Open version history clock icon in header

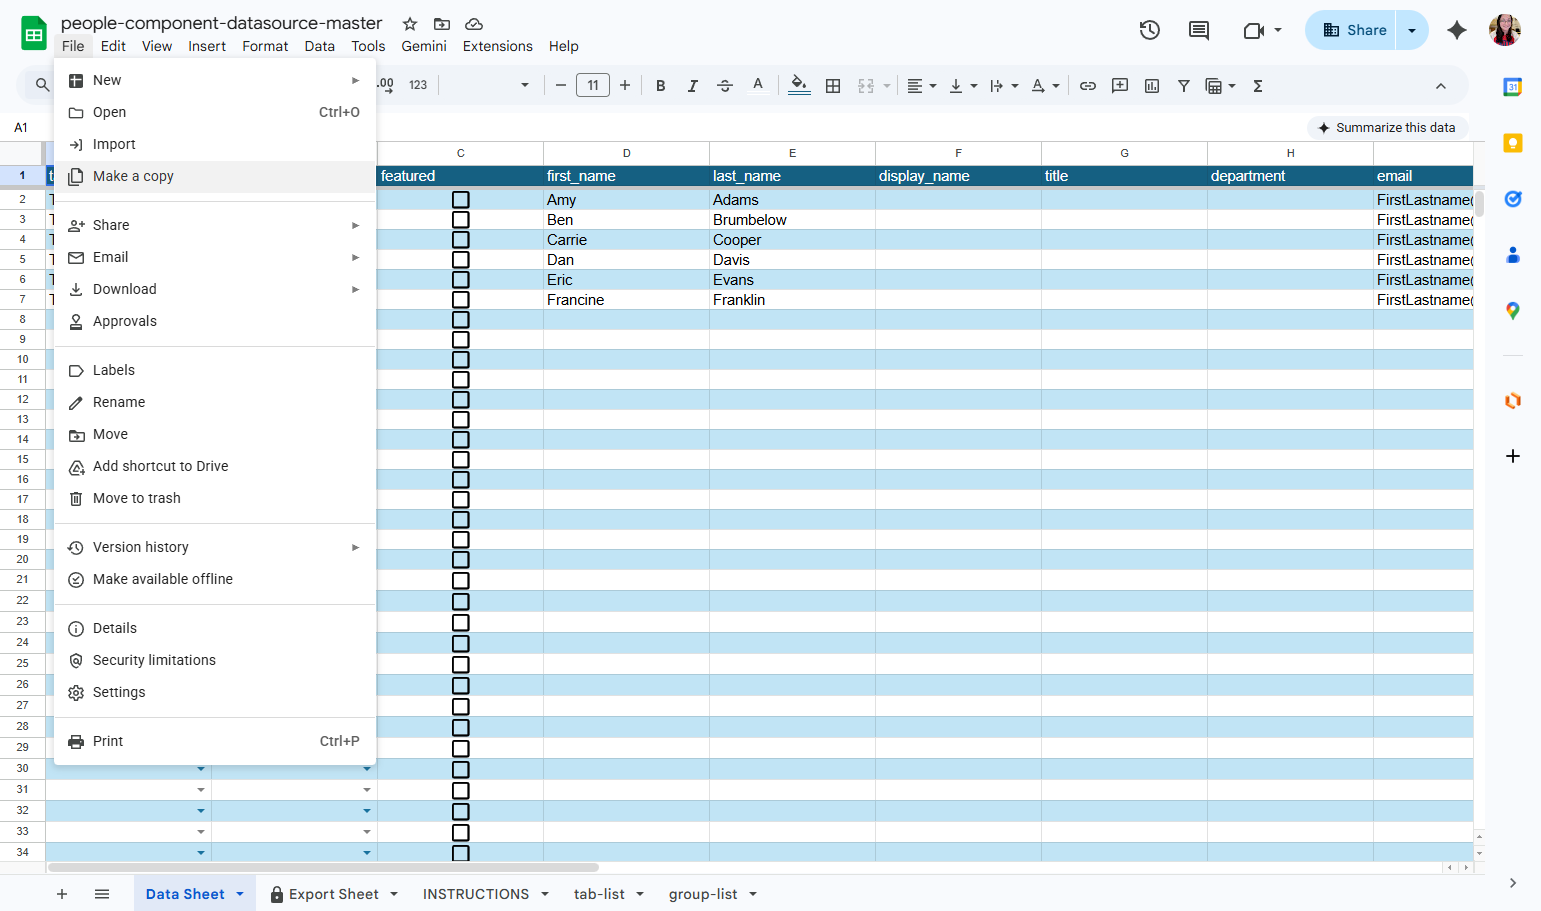[1150, 30]
